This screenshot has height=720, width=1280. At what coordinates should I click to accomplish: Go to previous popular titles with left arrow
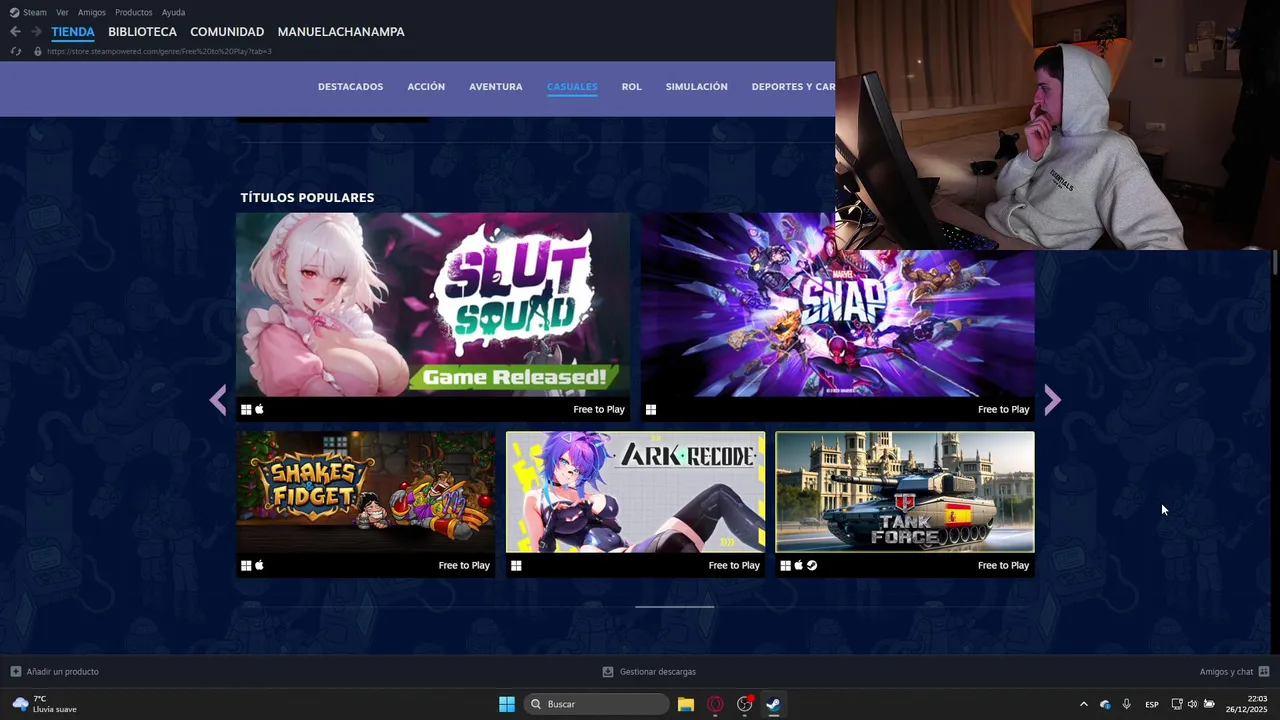(218, 400)
